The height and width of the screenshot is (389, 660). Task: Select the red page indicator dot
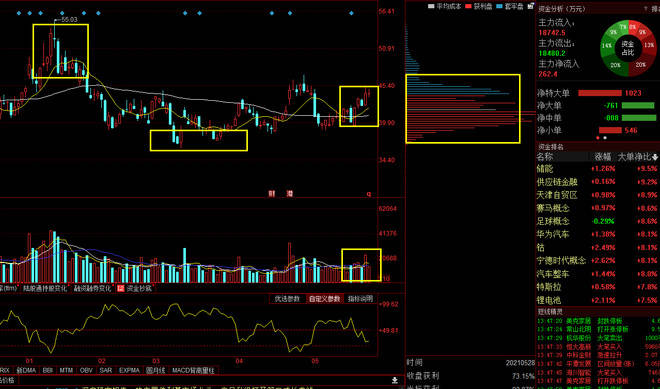point(598,138)
